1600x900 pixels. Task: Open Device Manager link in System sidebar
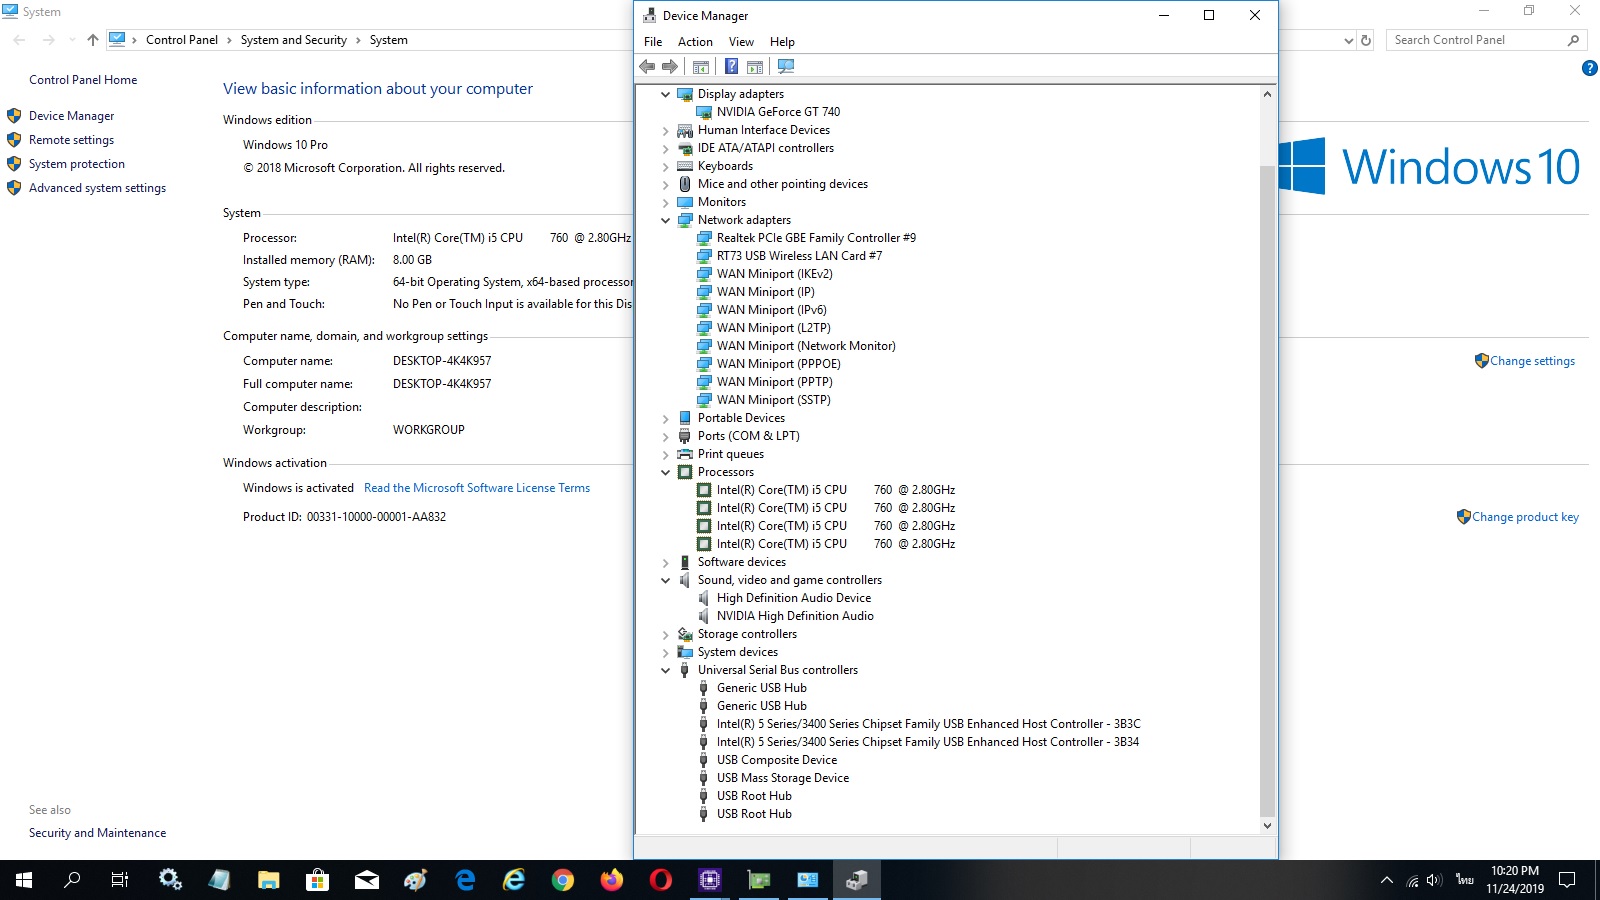pos(71,116)
